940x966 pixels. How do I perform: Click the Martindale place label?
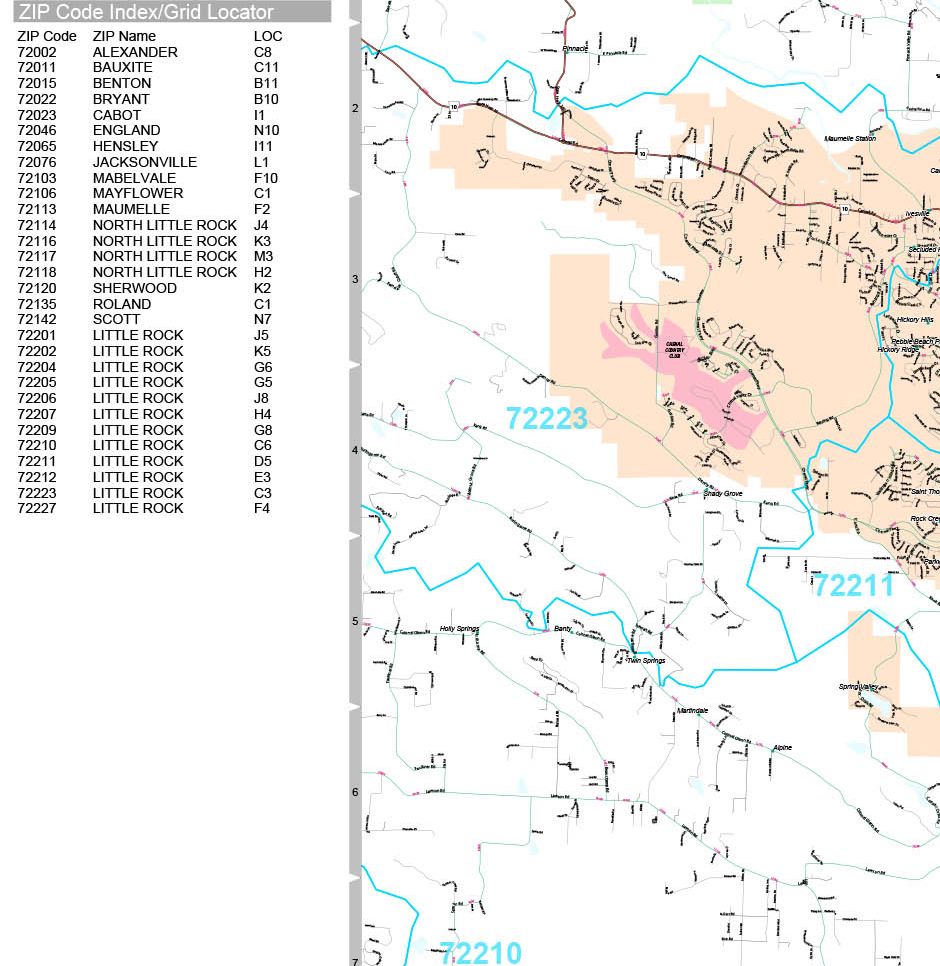pyautogui.click(x=693, y=711)
